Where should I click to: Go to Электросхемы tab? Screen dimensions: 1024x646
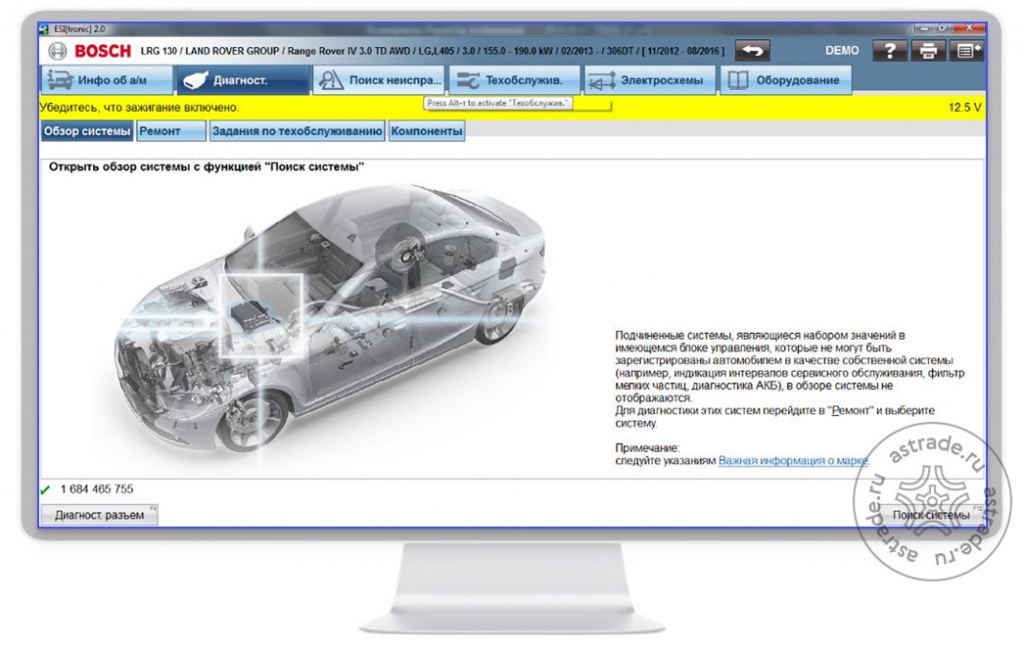click(x=650, y=80)
